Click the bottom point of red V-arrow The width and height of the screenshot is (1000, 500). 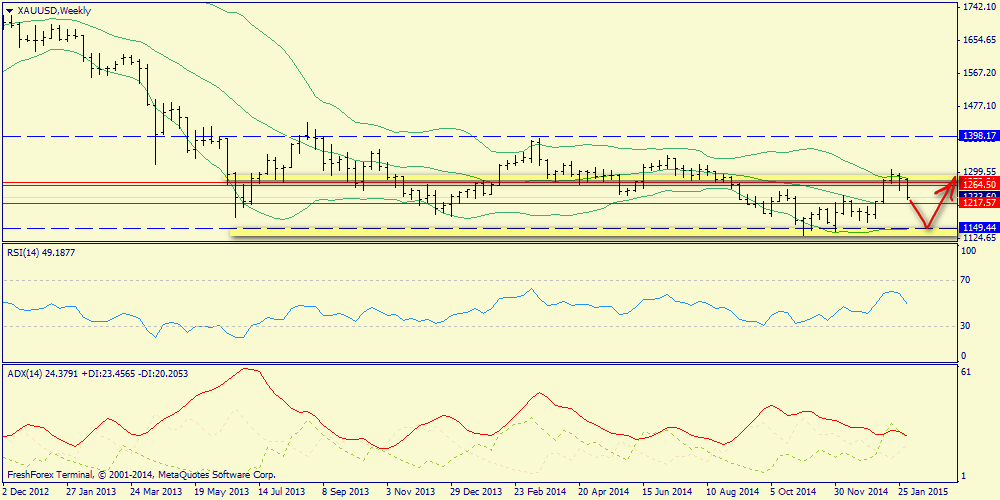pyautogui.click(x=928, y=229)
